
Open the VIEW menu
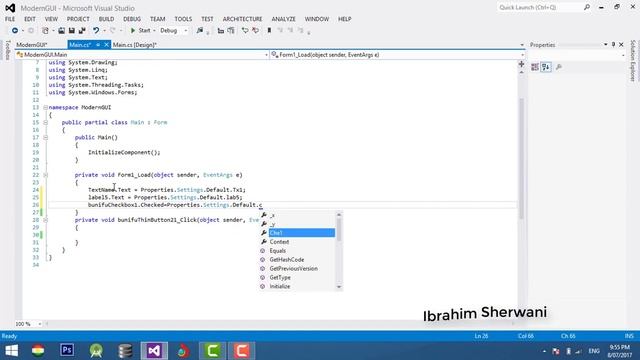51,19
